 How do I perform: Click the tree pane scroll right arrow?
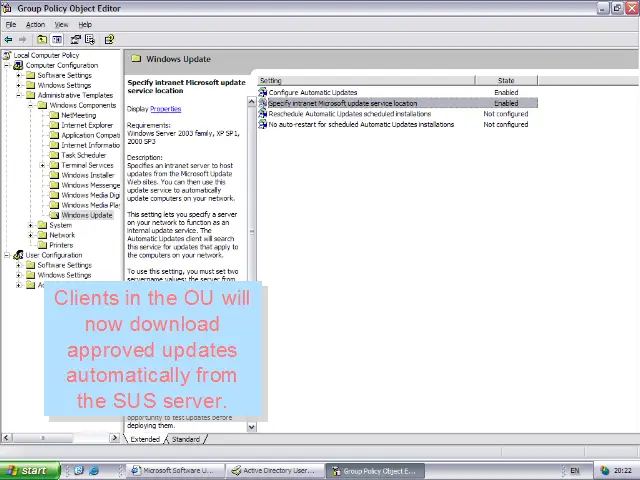click(114, 438)
